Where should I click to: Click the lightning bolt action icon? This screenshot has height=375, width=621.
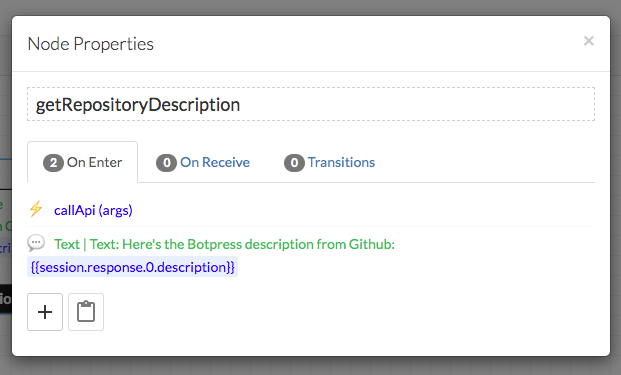(x=36, y=209)
